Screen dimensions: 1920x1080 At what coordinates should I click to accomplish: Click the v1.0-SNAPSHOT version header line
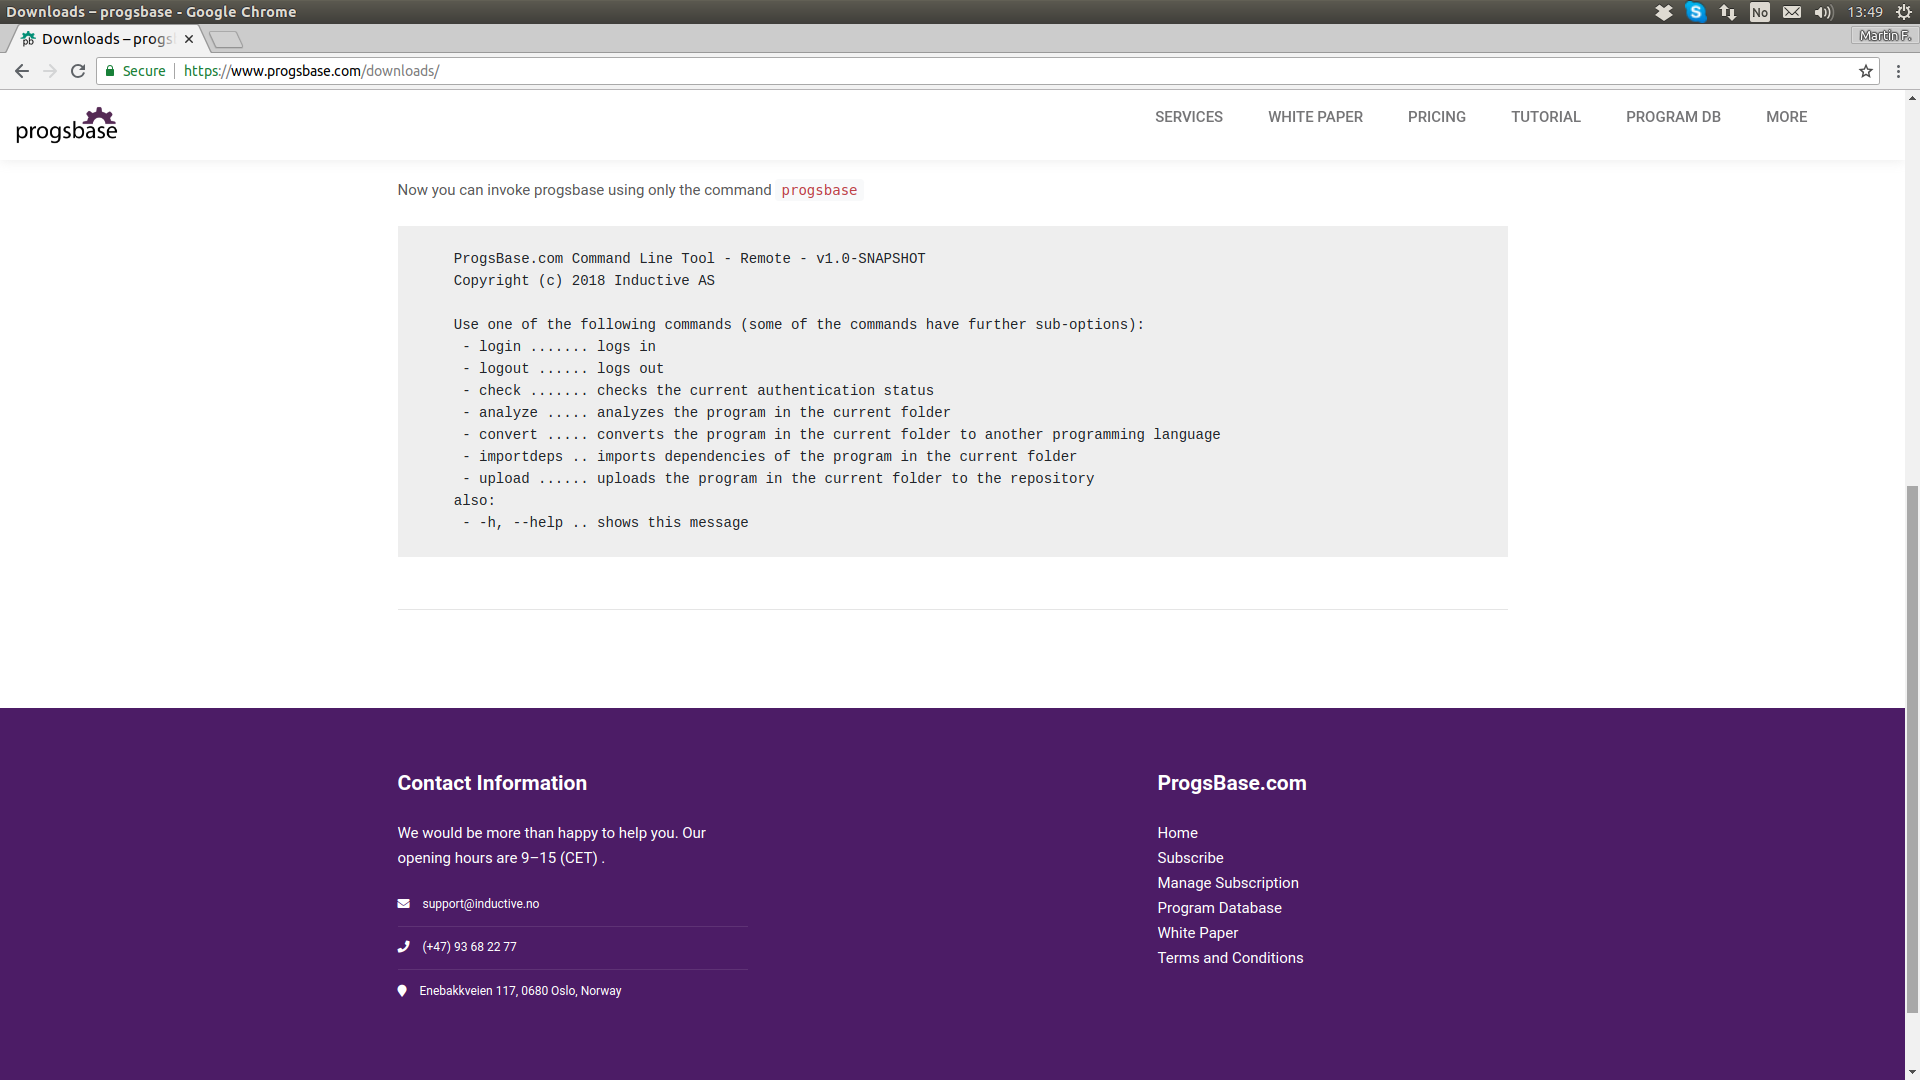pos(689,259)
